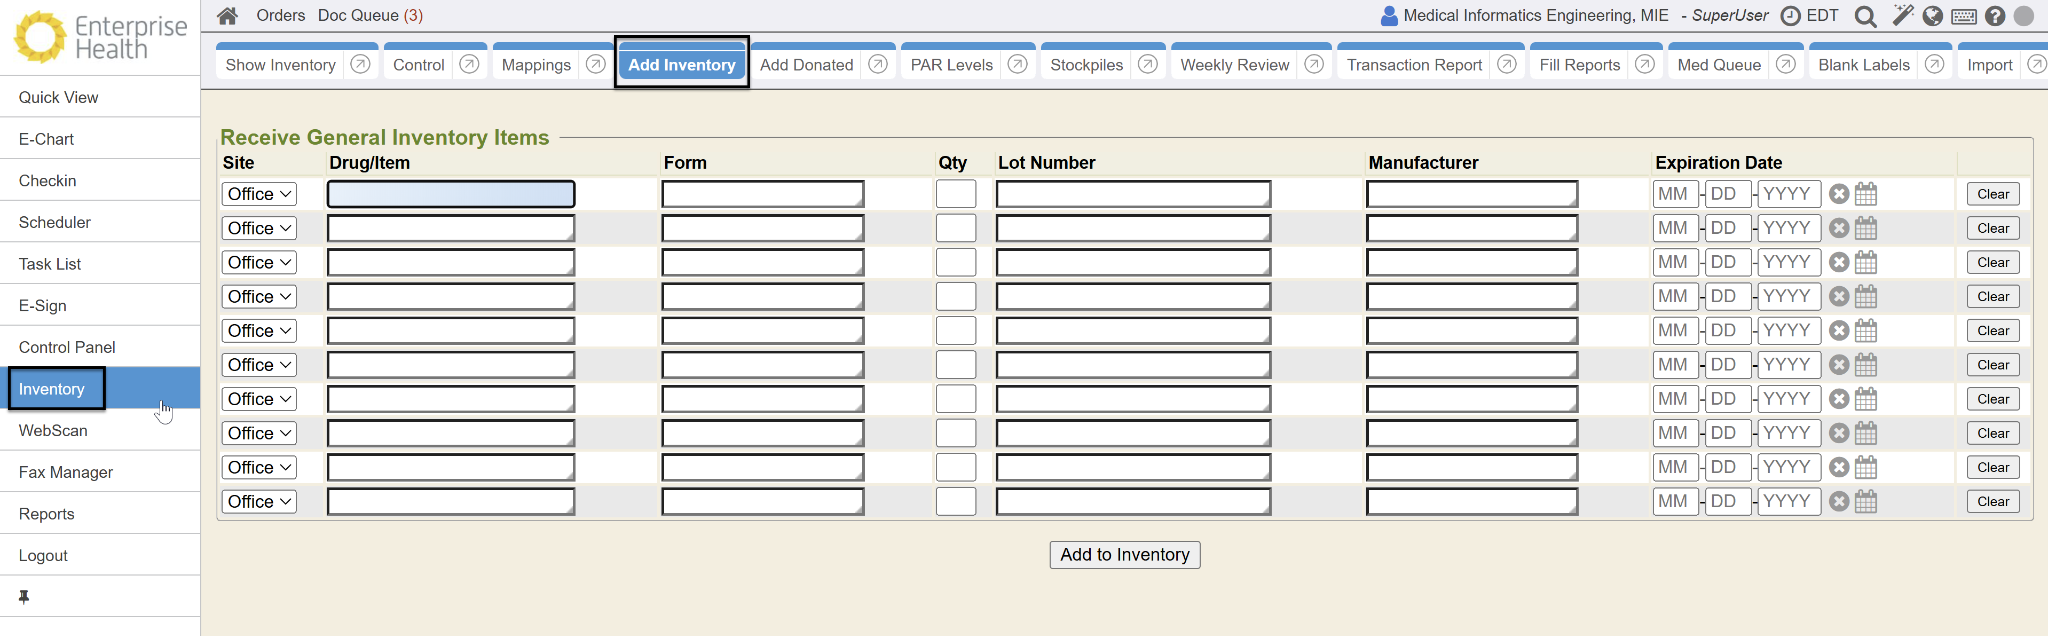Screen dimensions: 2048x636
Task: Pop out Show Inventory tab with arrow icon
Action: tap(361, 64)
